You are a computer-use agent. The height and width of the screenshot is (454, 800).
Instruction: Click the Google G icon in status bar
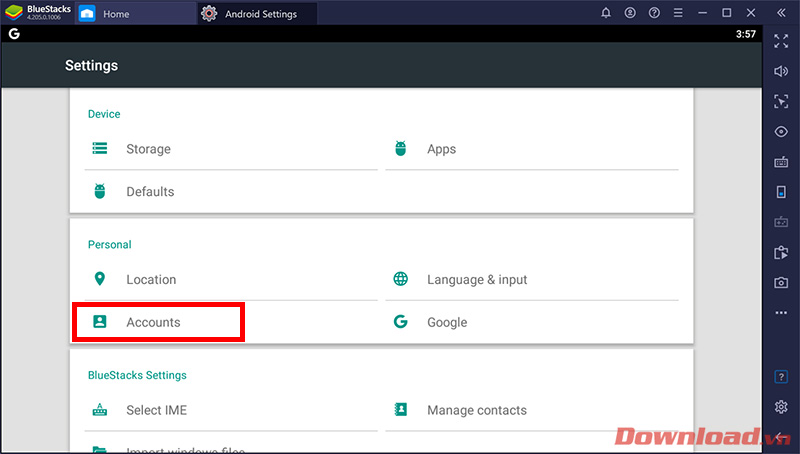[14, 34]
